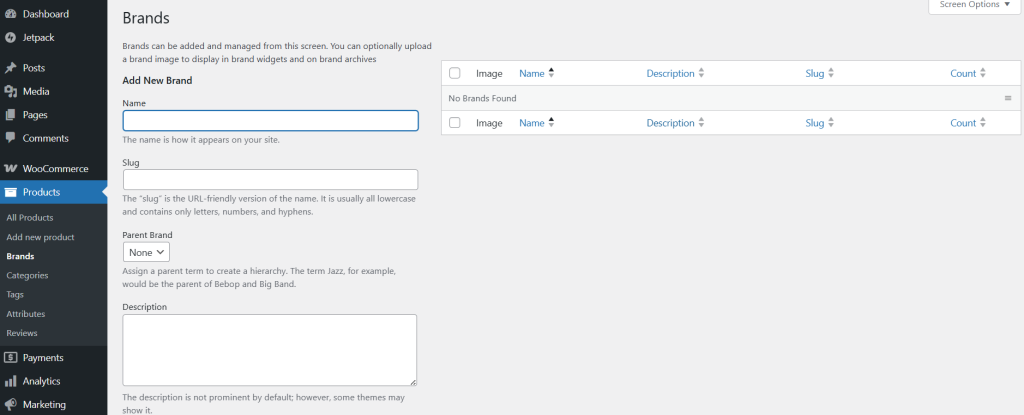Tick the select-all checkbox in table header
Image resolution: width=1024 pixels, height=415 pixels.
click(x=455, y=73)
